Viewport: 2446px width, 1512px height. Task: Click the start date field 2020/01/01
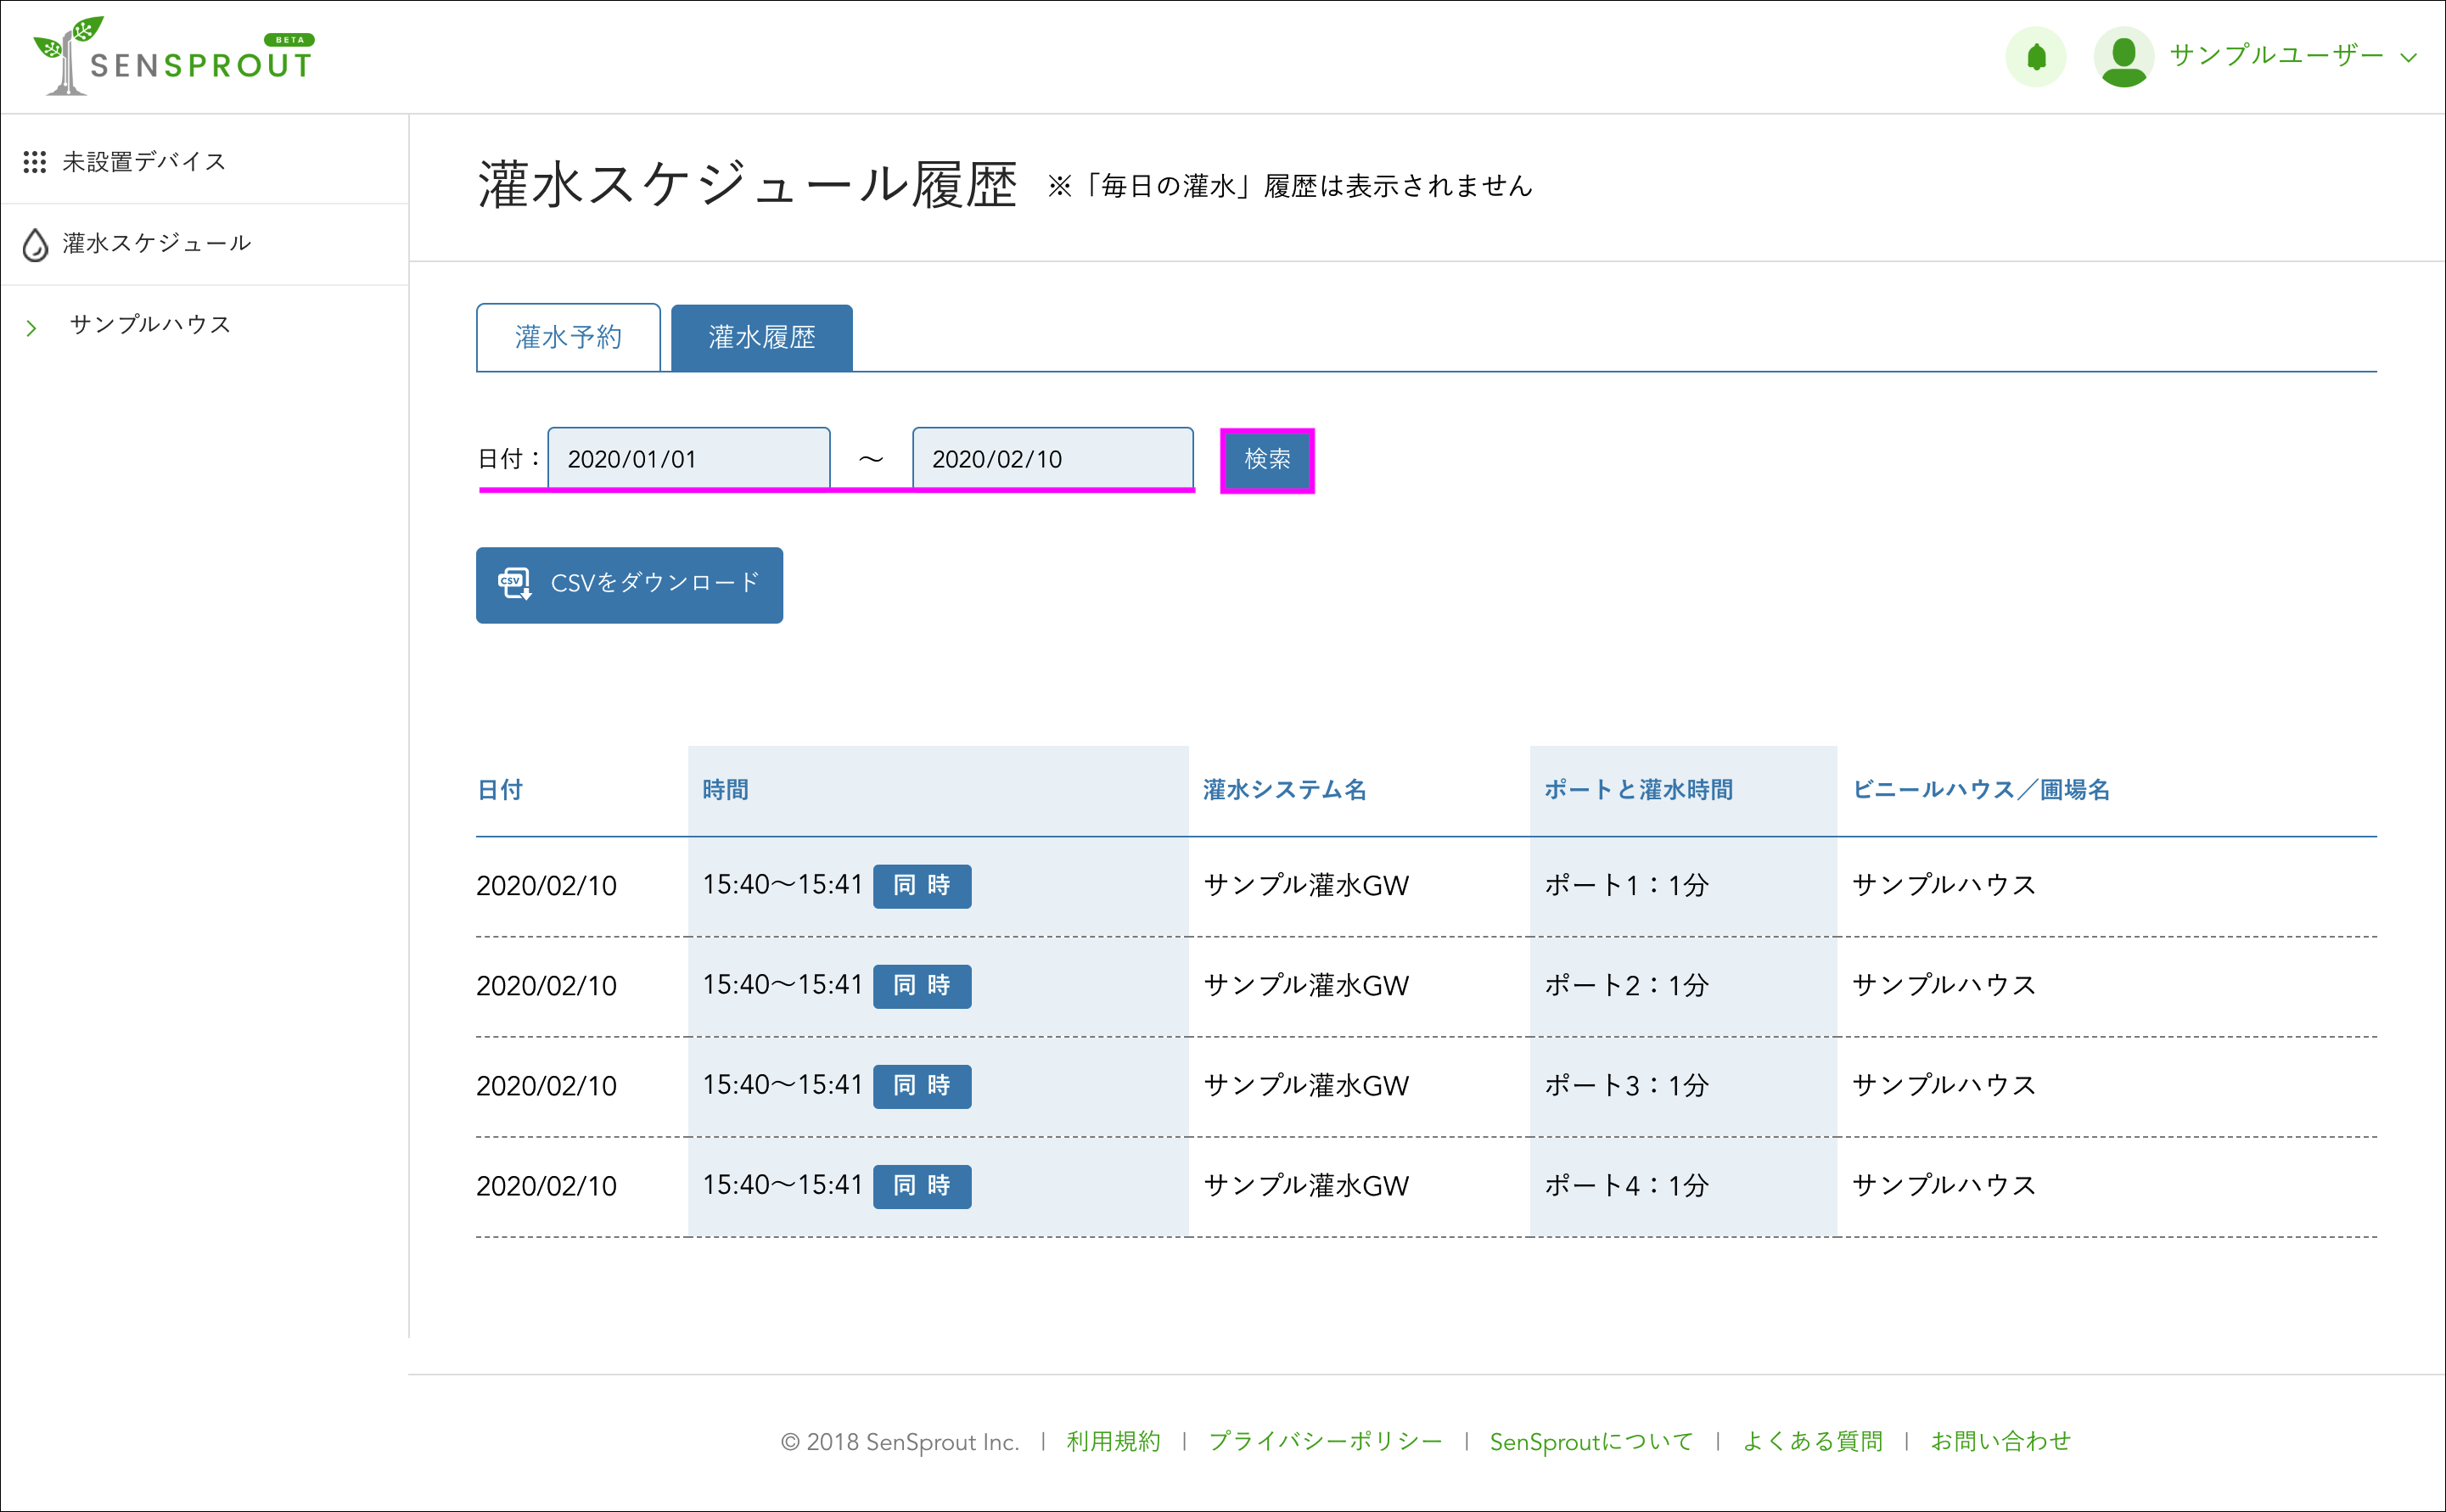click(688, 459)
